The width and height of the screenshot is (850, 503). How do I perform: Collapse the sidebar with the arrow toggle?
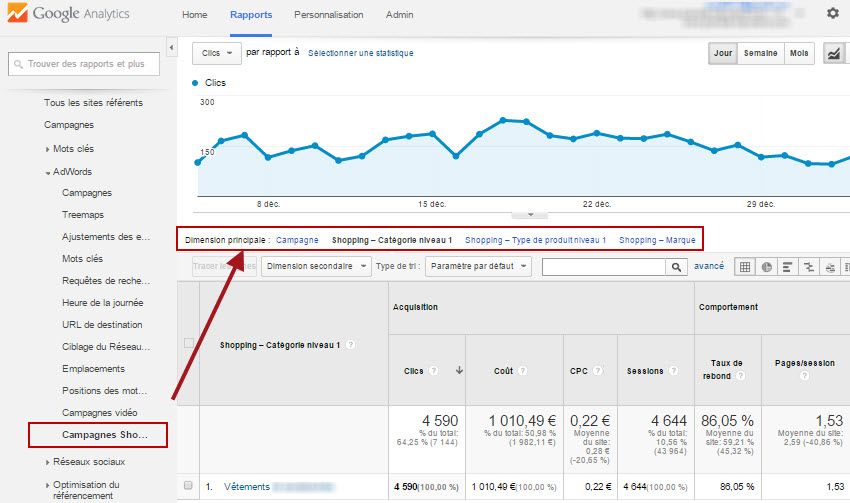click(x=171, y=48)
